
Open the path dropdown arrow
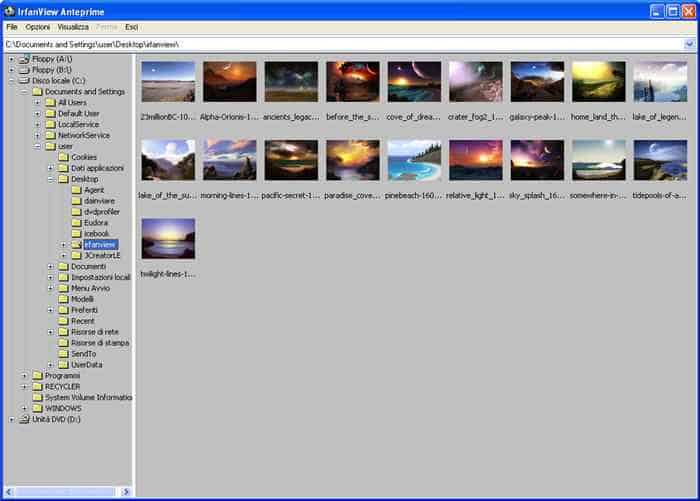click(x=689, y=44)
